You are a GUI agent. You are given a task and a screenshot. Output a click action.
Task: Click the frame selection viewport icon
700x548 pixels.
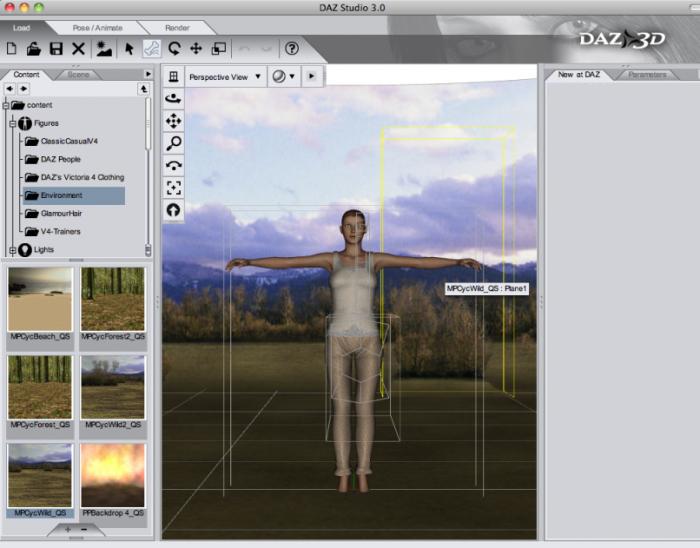[x=174, y=188]
